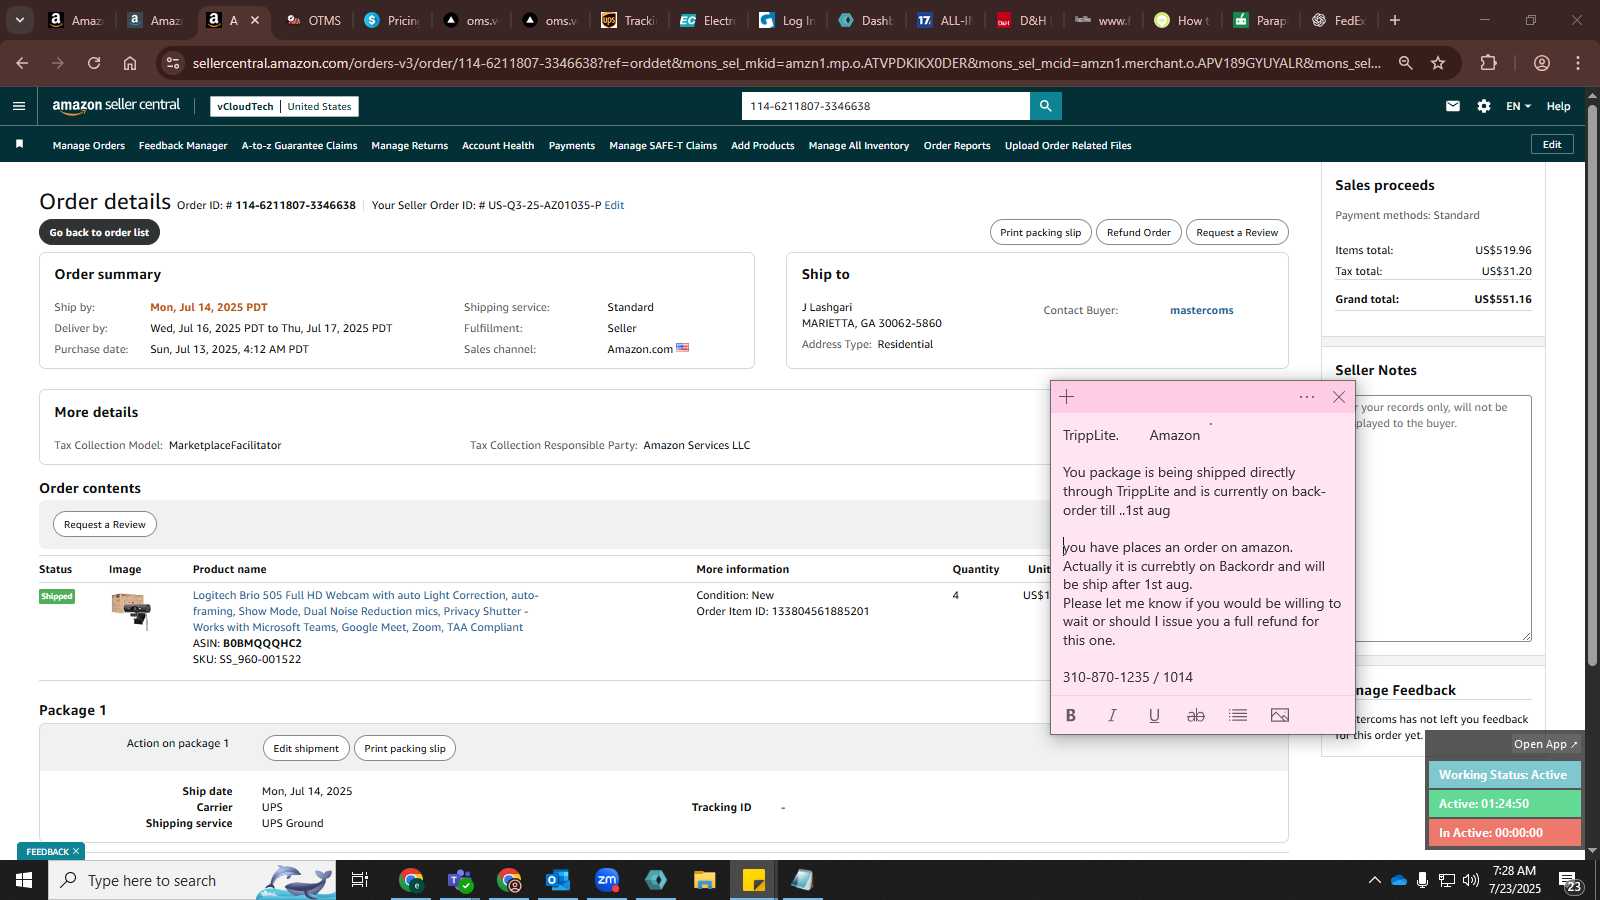Reload the page with browser refresh icon
This screenshot has height=900, width=1600.
coord(94,63)
